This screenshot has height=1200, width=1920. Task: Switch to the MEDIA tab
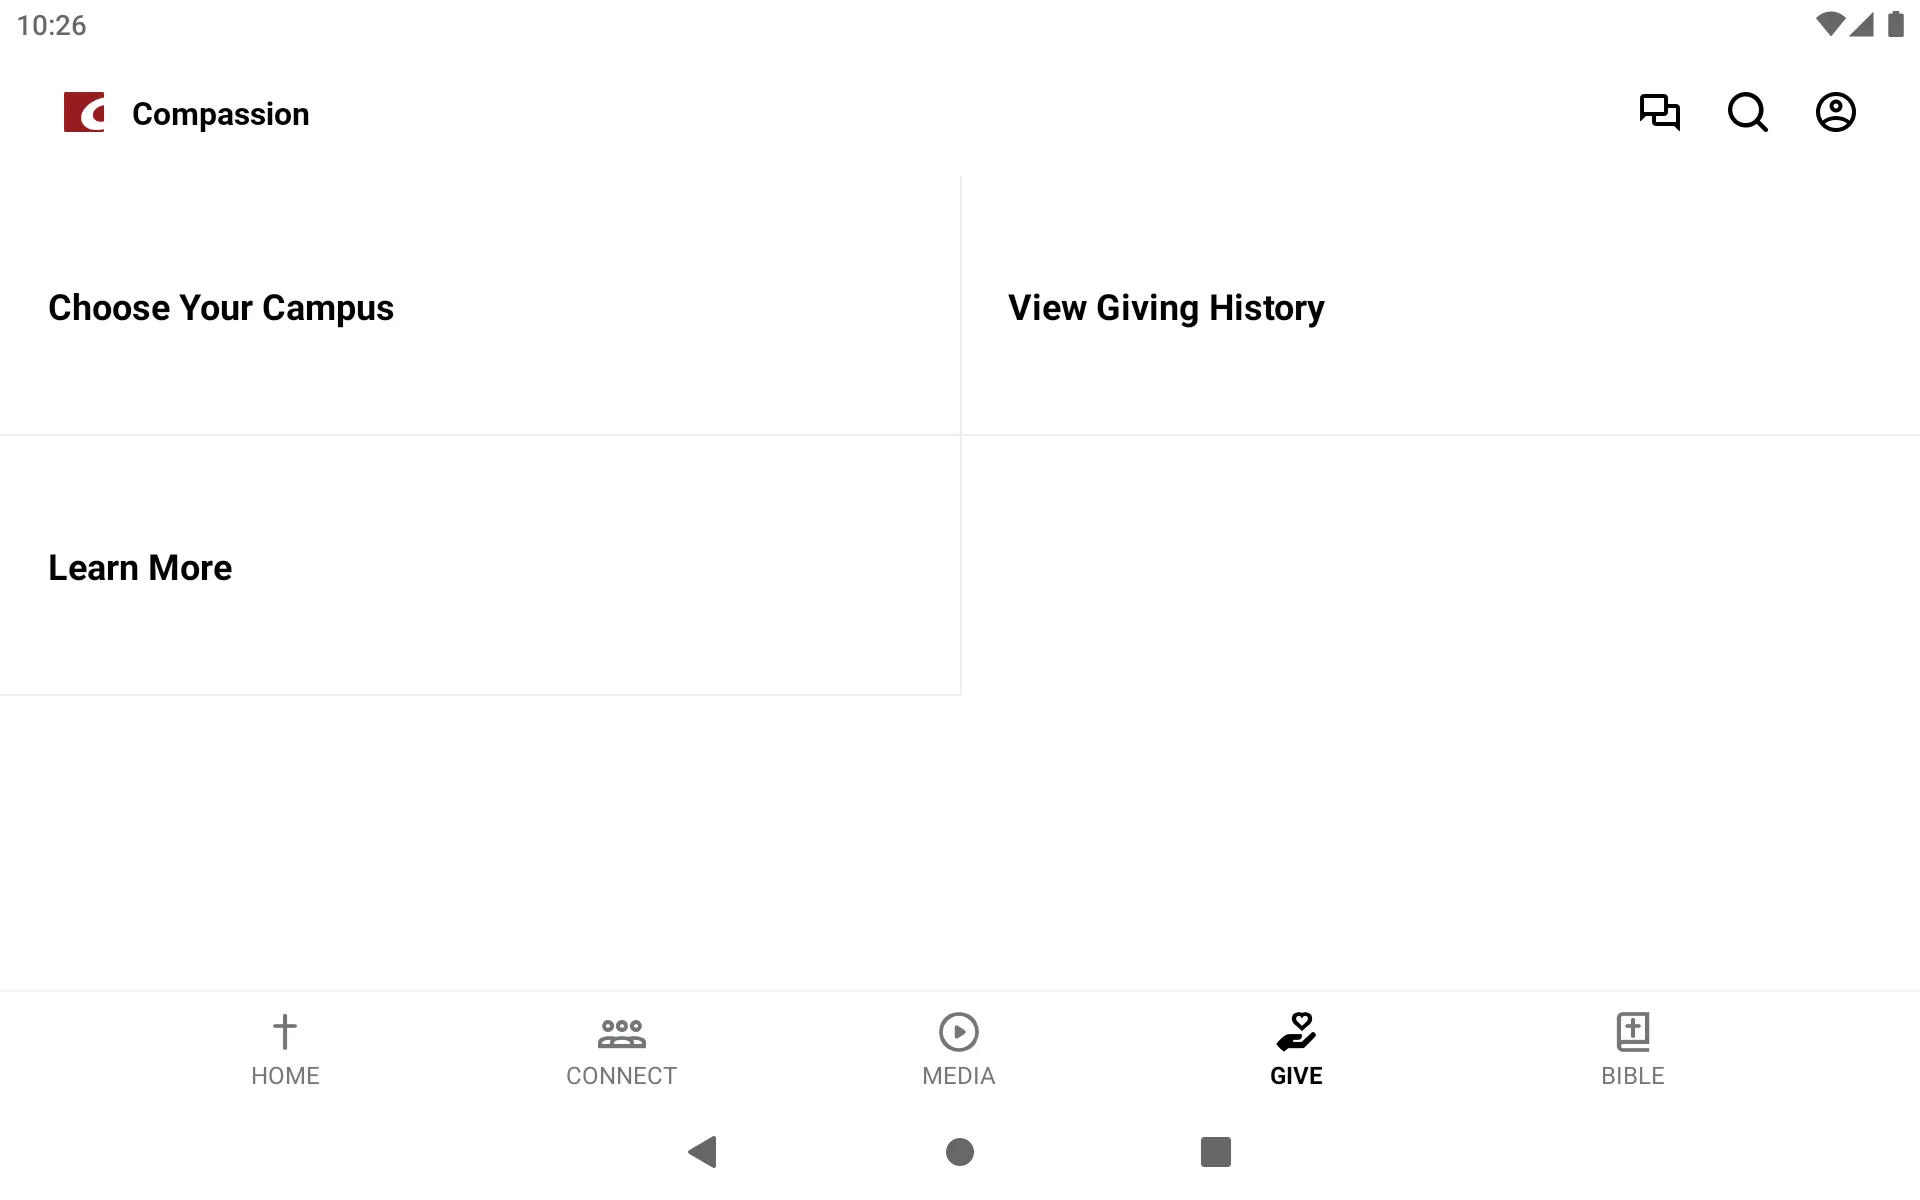(x=959, y=1049)
